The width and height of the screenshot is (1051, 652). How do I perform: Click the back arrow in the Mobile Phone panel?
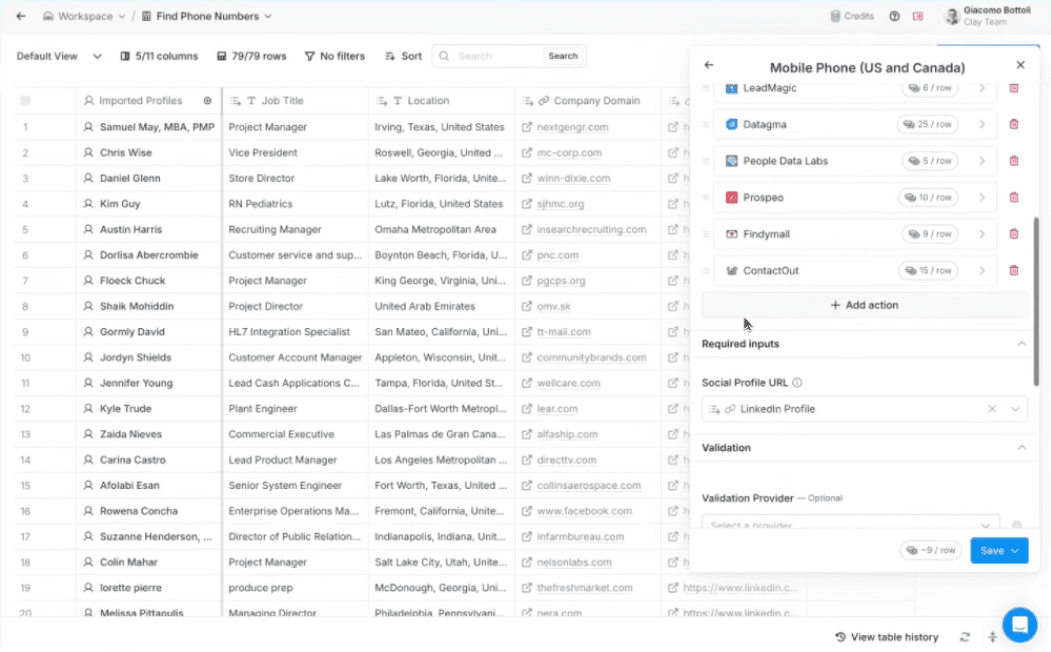(x=709, y=64)
